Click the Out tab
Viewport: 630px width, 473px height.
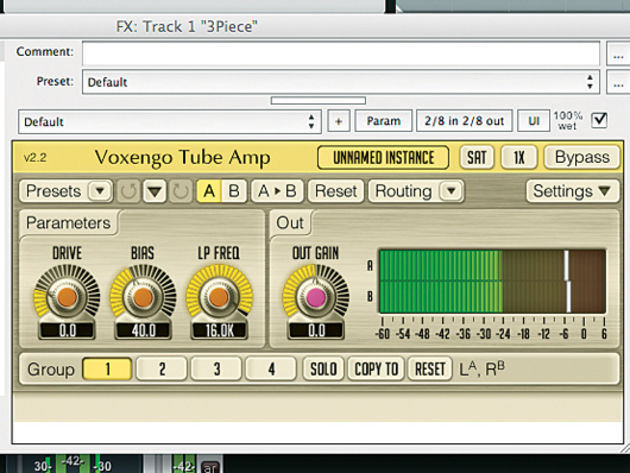[x=290, y=223]
